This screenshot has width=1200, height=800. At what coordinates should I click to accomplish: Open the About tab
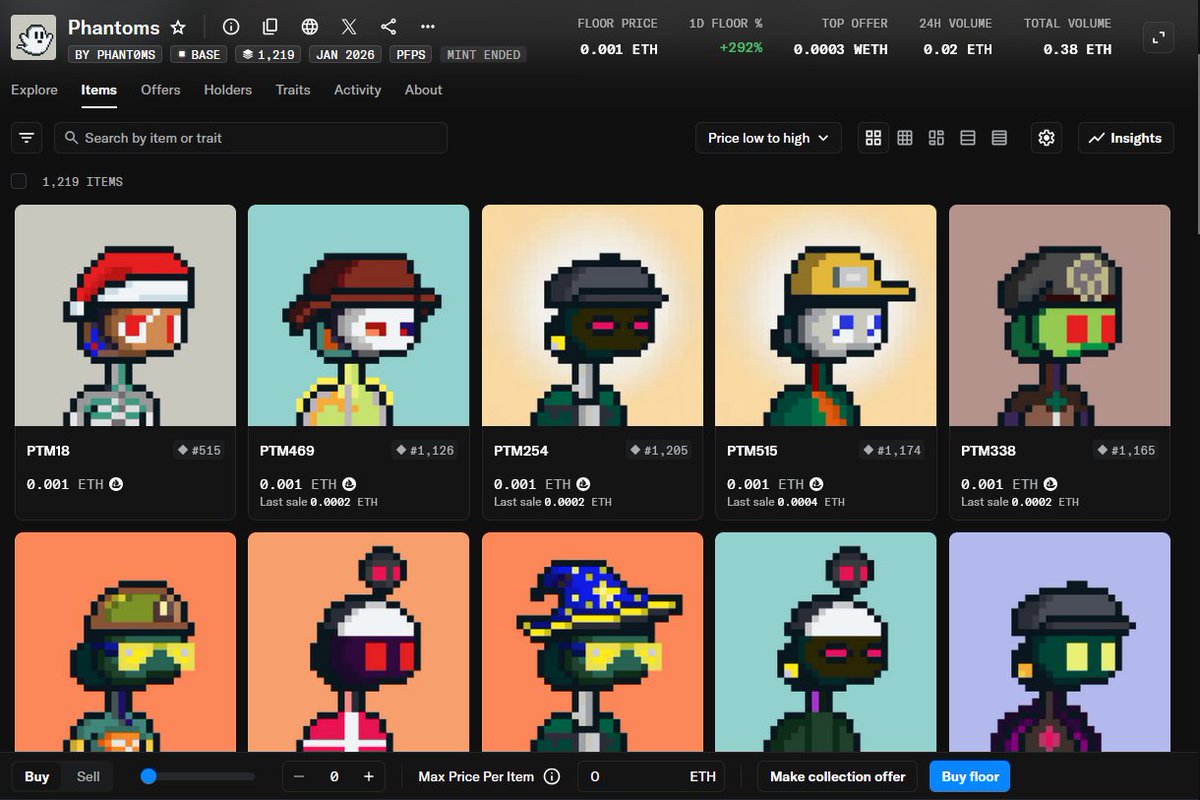coord(423,90)
